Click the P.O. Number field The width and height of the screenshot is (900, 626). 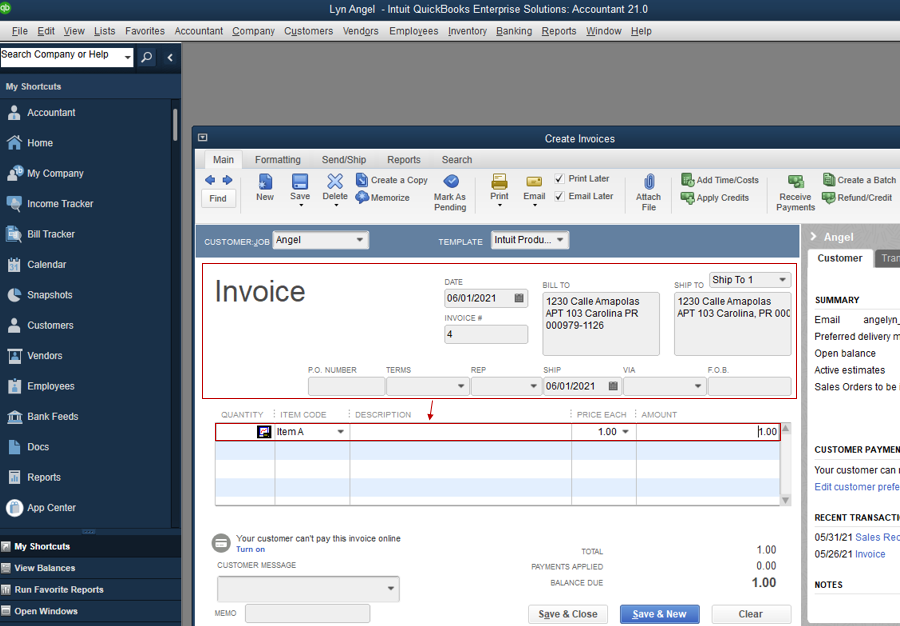346,386
